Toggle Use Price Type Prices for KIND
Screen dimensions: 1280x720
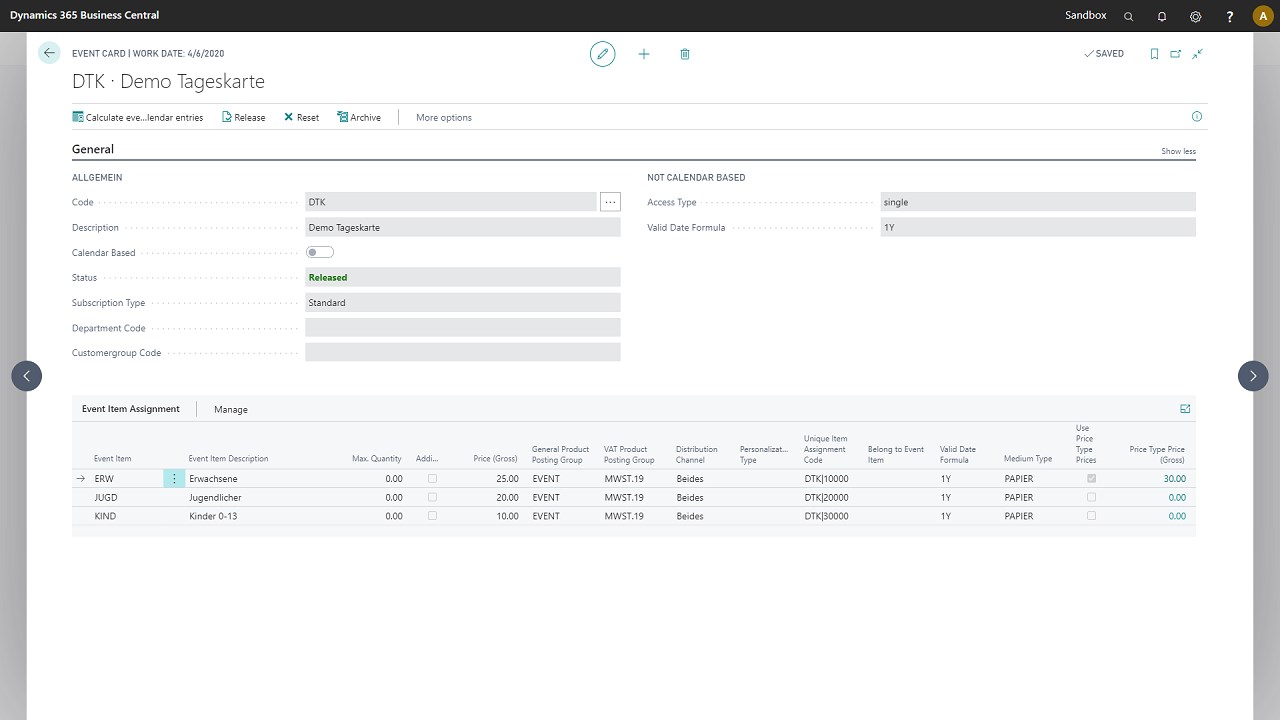tap(1091, 516)
